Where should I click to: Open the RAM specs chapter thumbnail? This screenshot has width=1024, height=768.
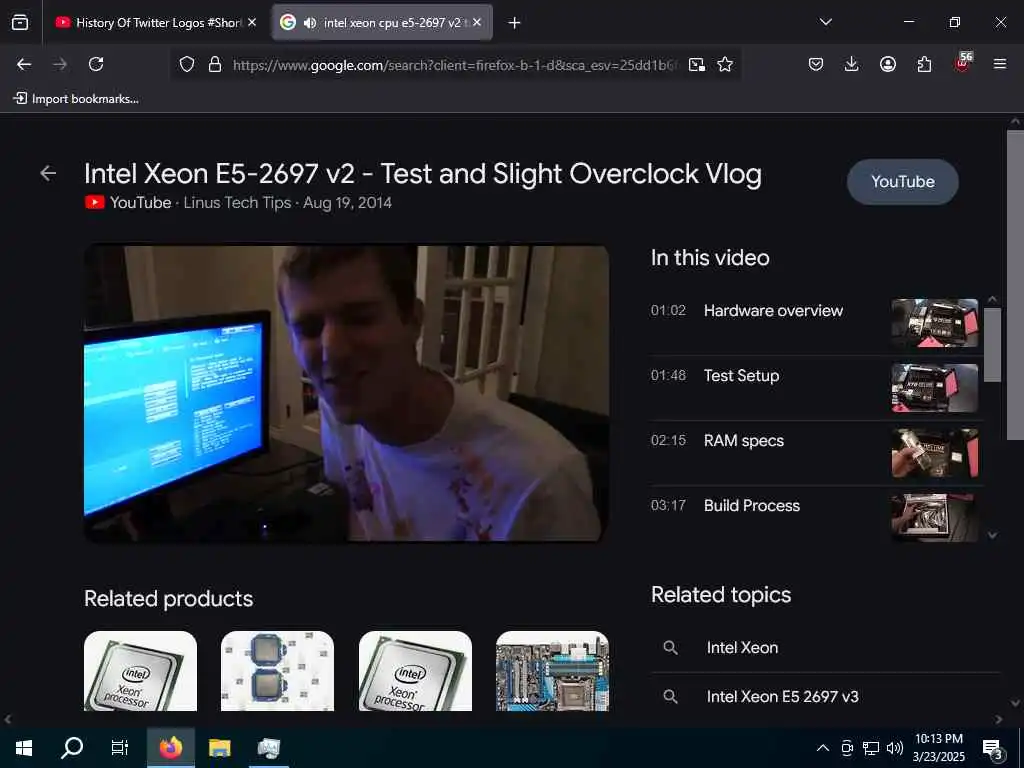(935, 453)
